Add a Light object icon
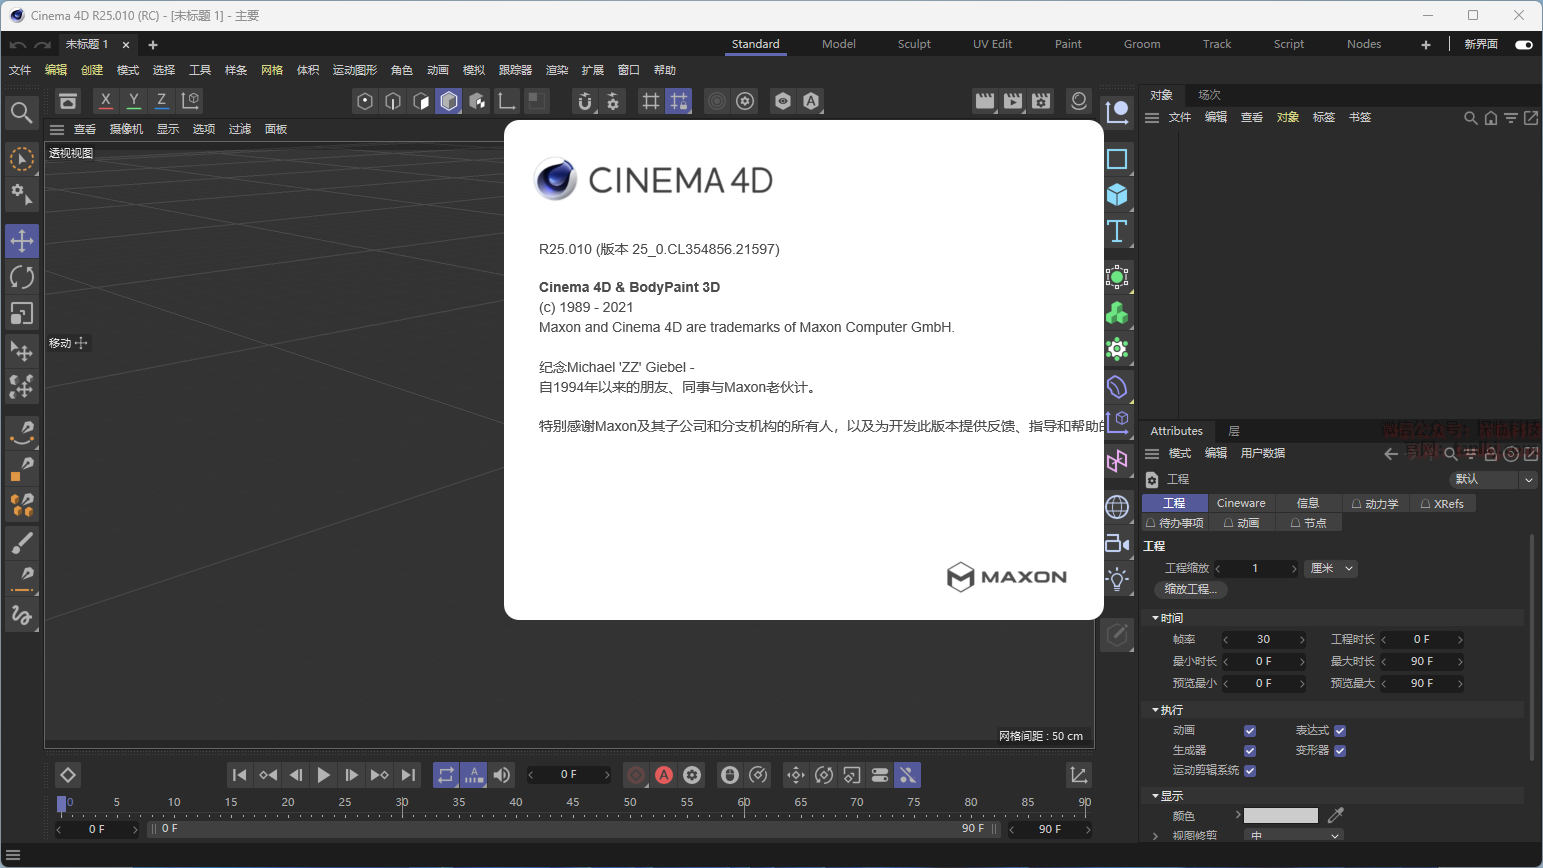 (1117, 579)
